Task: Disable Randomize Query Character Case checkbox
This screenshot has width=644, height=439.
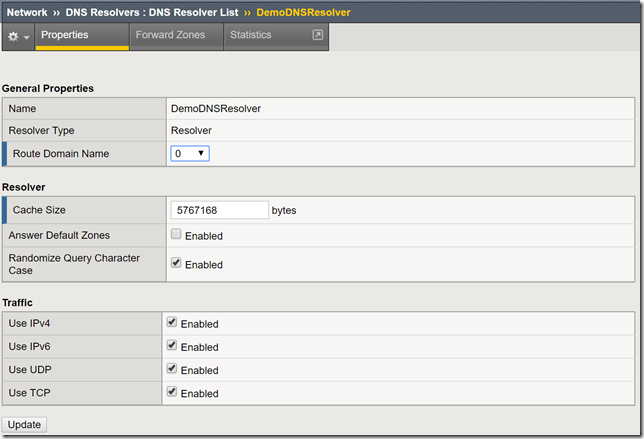Action: click(176, 263)
